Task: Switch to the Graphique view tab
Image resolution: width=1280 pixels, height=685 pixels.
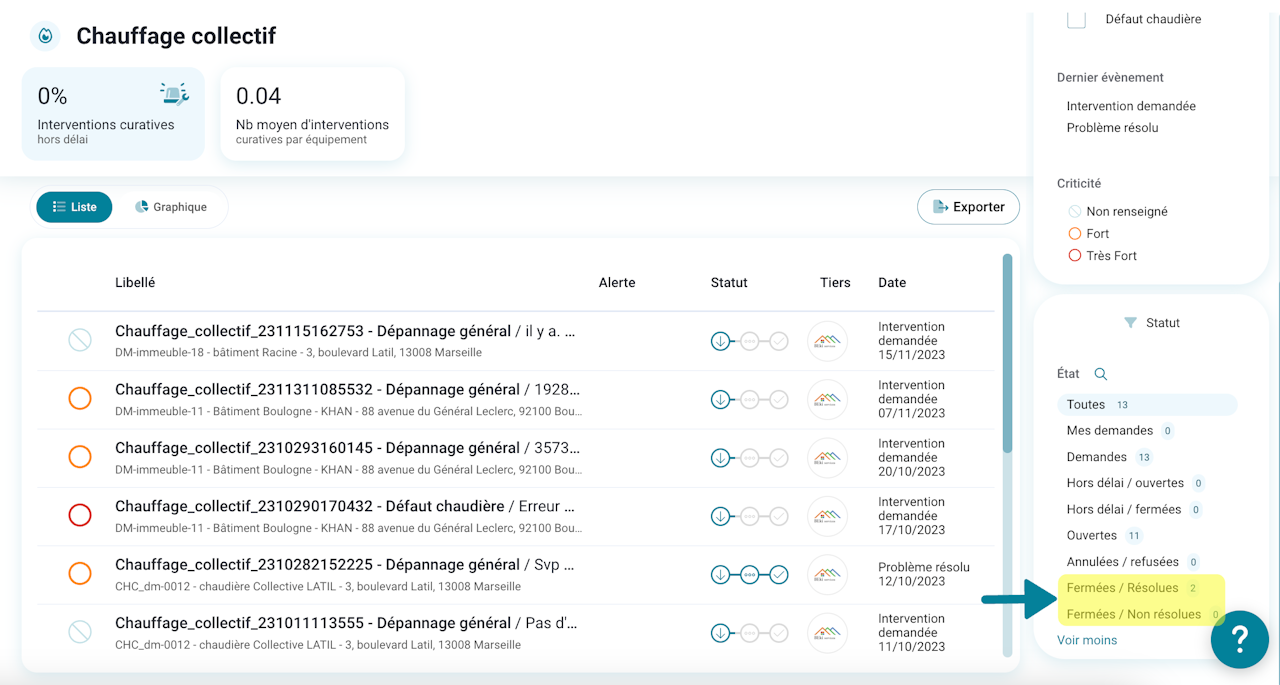Action: (x=170, y=207)
